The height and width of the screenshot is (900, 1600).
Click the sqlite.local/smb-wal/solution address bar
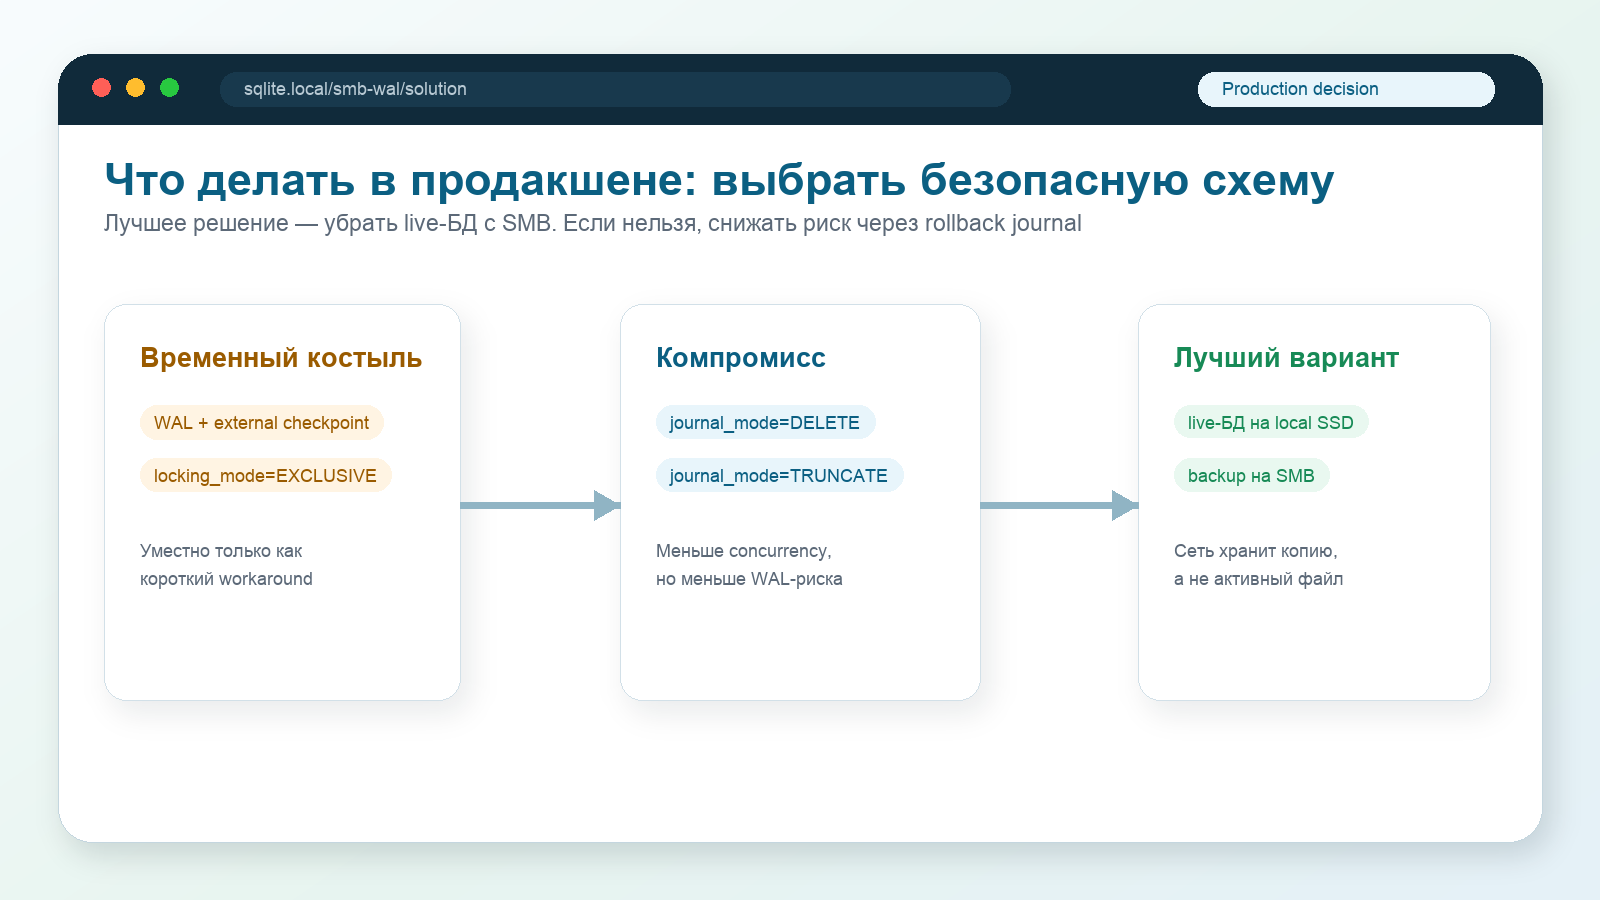point(615,89)
